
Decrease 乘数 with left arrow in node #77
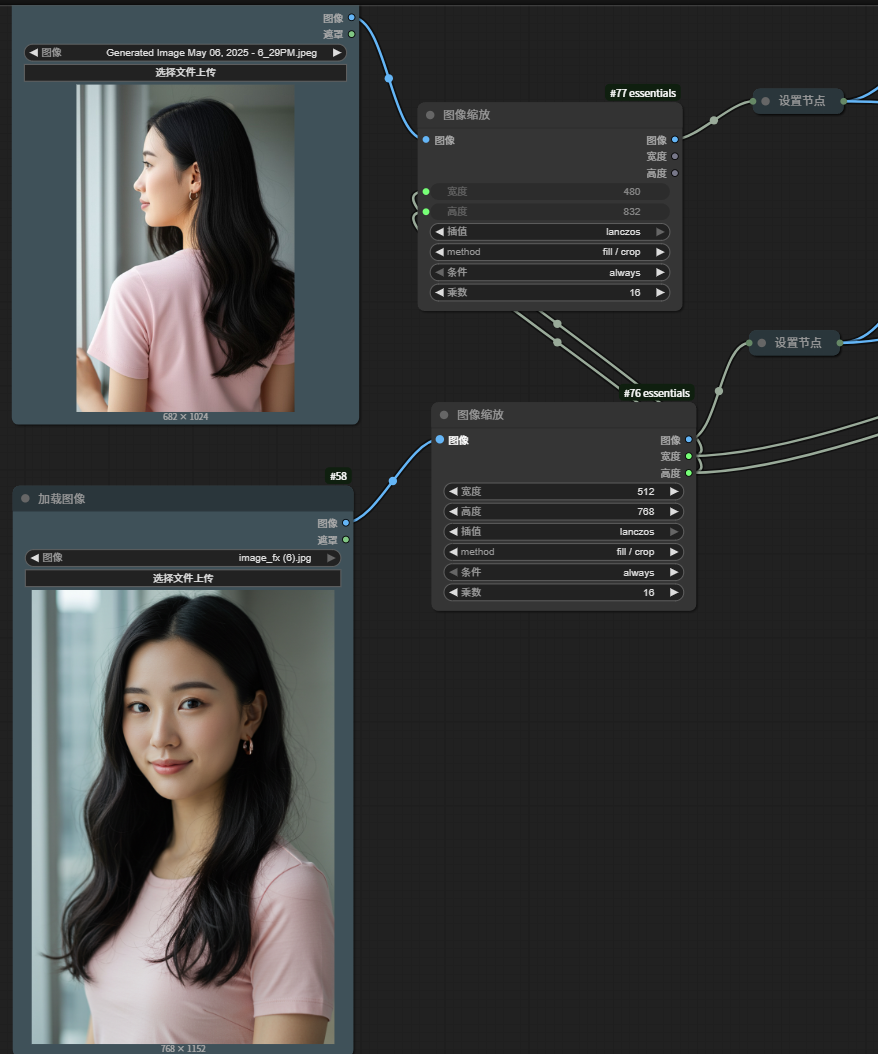[440, 292]
